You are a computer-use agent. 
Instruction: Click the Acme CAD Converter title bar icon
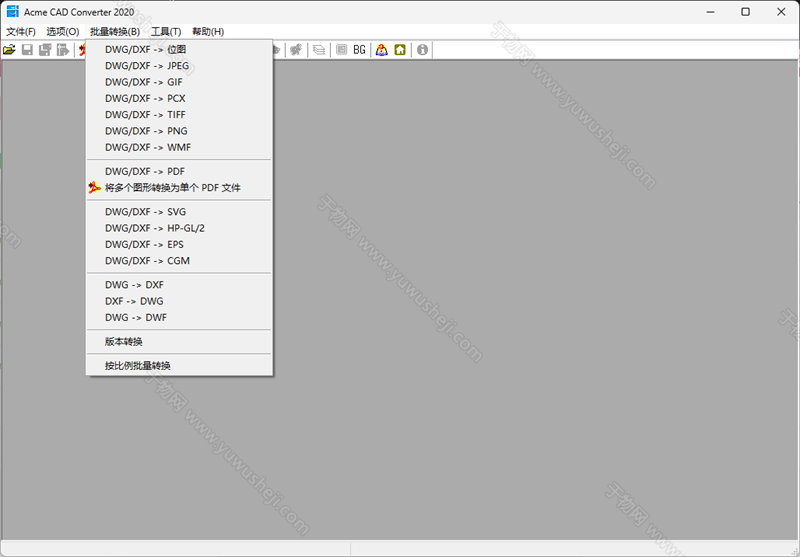point(13,12)
